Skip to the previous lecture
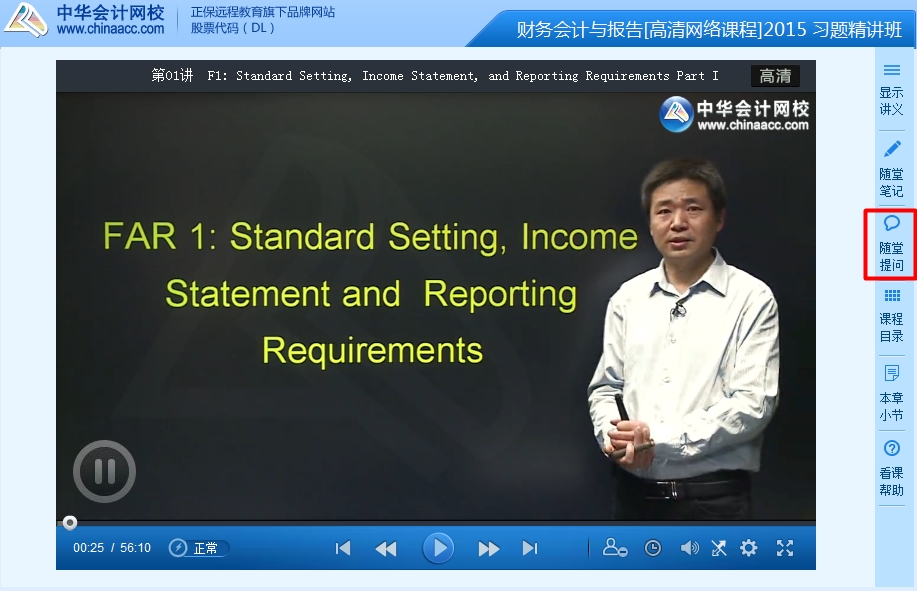 click(343, 548)
